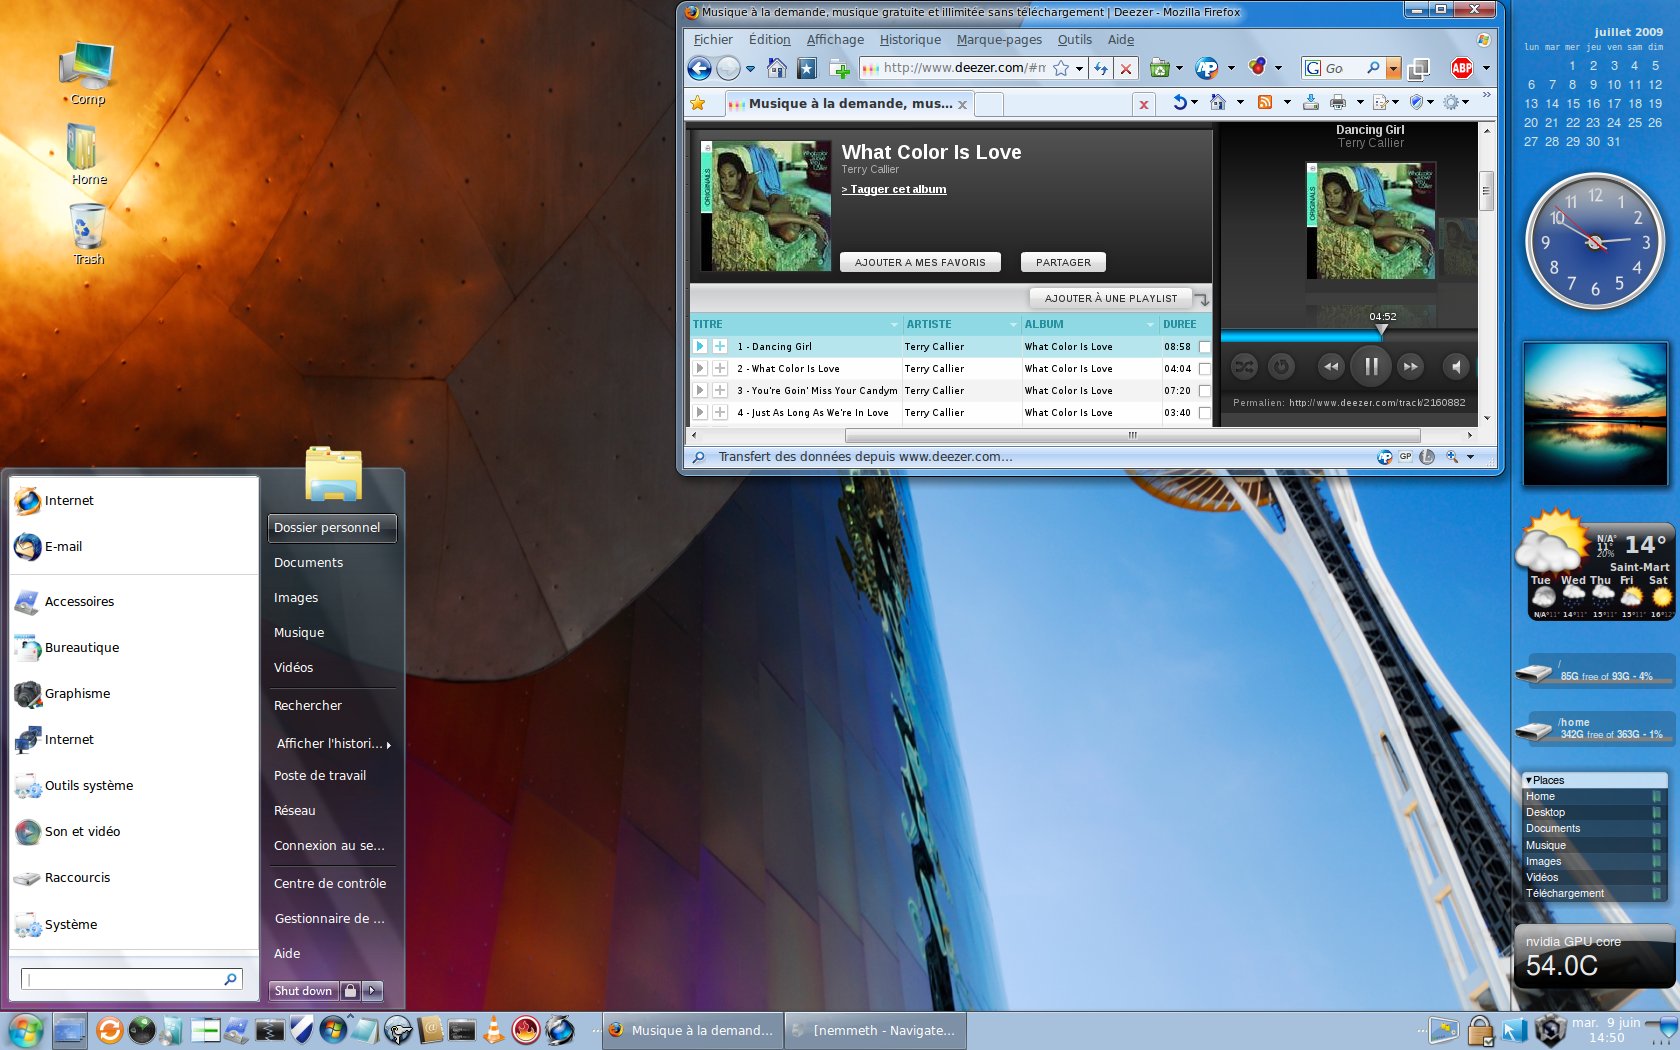Open TITRE column sort dropdown
This screenshot has width=1680, height=1050.
(x=894, y=325)
